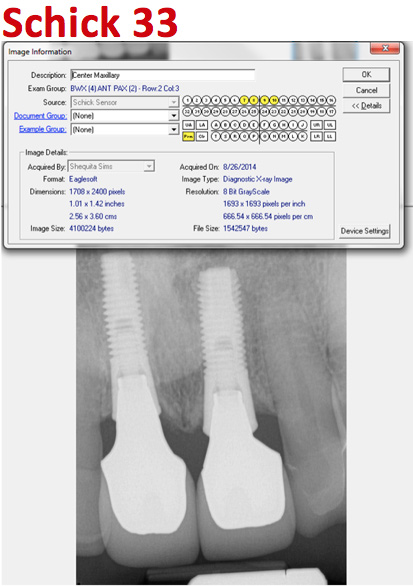This screenshot has height=586, width=413.
Task: Click the Eaglesoft format value
Action: [83, 179]
